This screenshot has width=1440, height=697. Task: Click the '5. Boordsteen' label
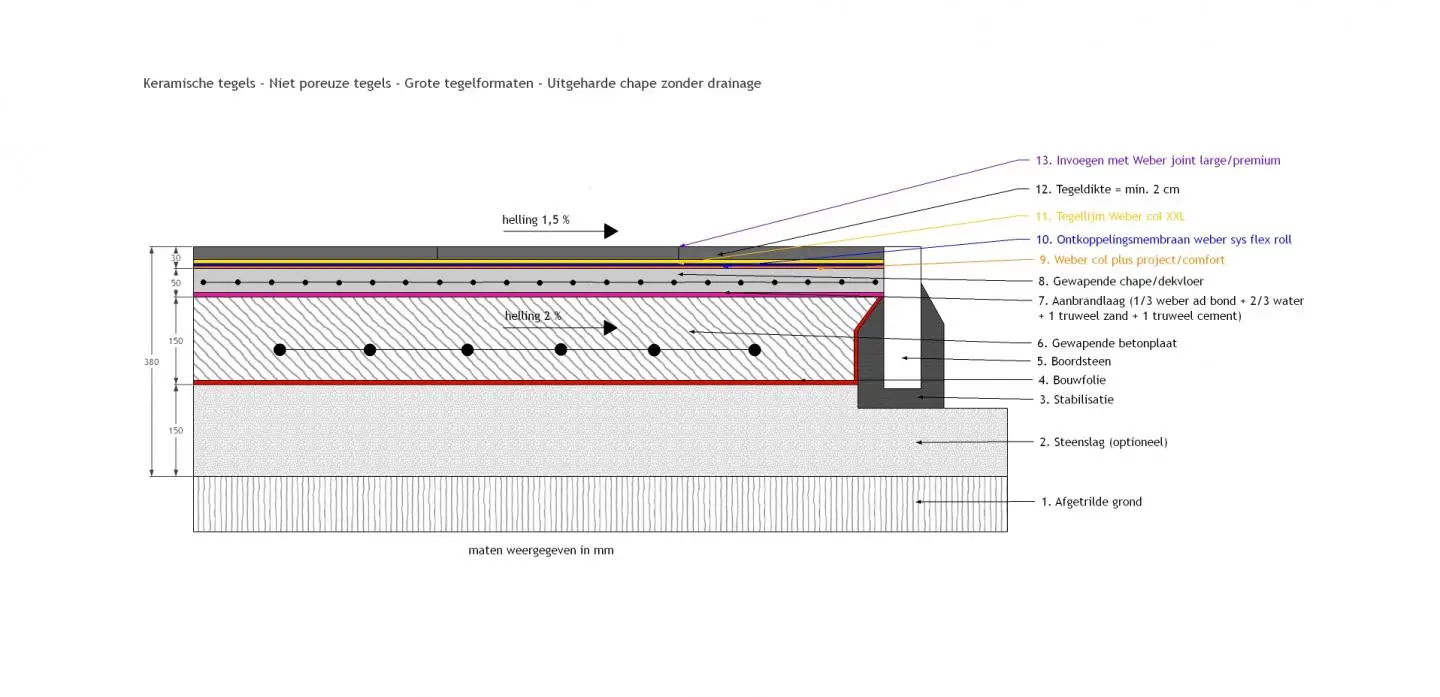click(x=1074, y=361)
